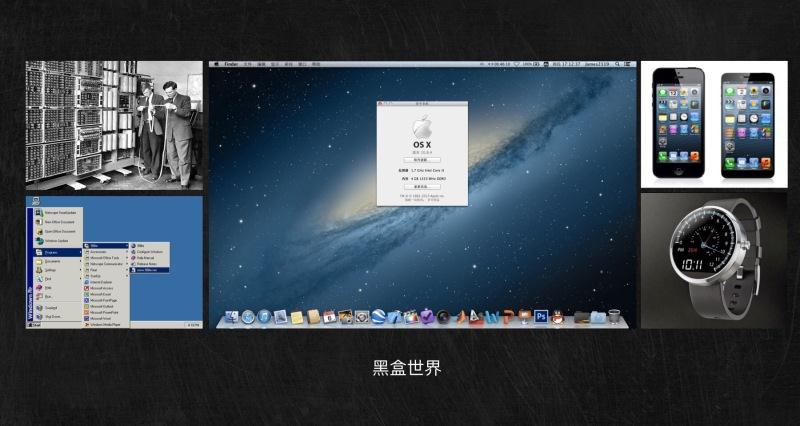Click the vintage computer room photo
The width and height of the screenshot is (800, 426).
click(114, 126)
